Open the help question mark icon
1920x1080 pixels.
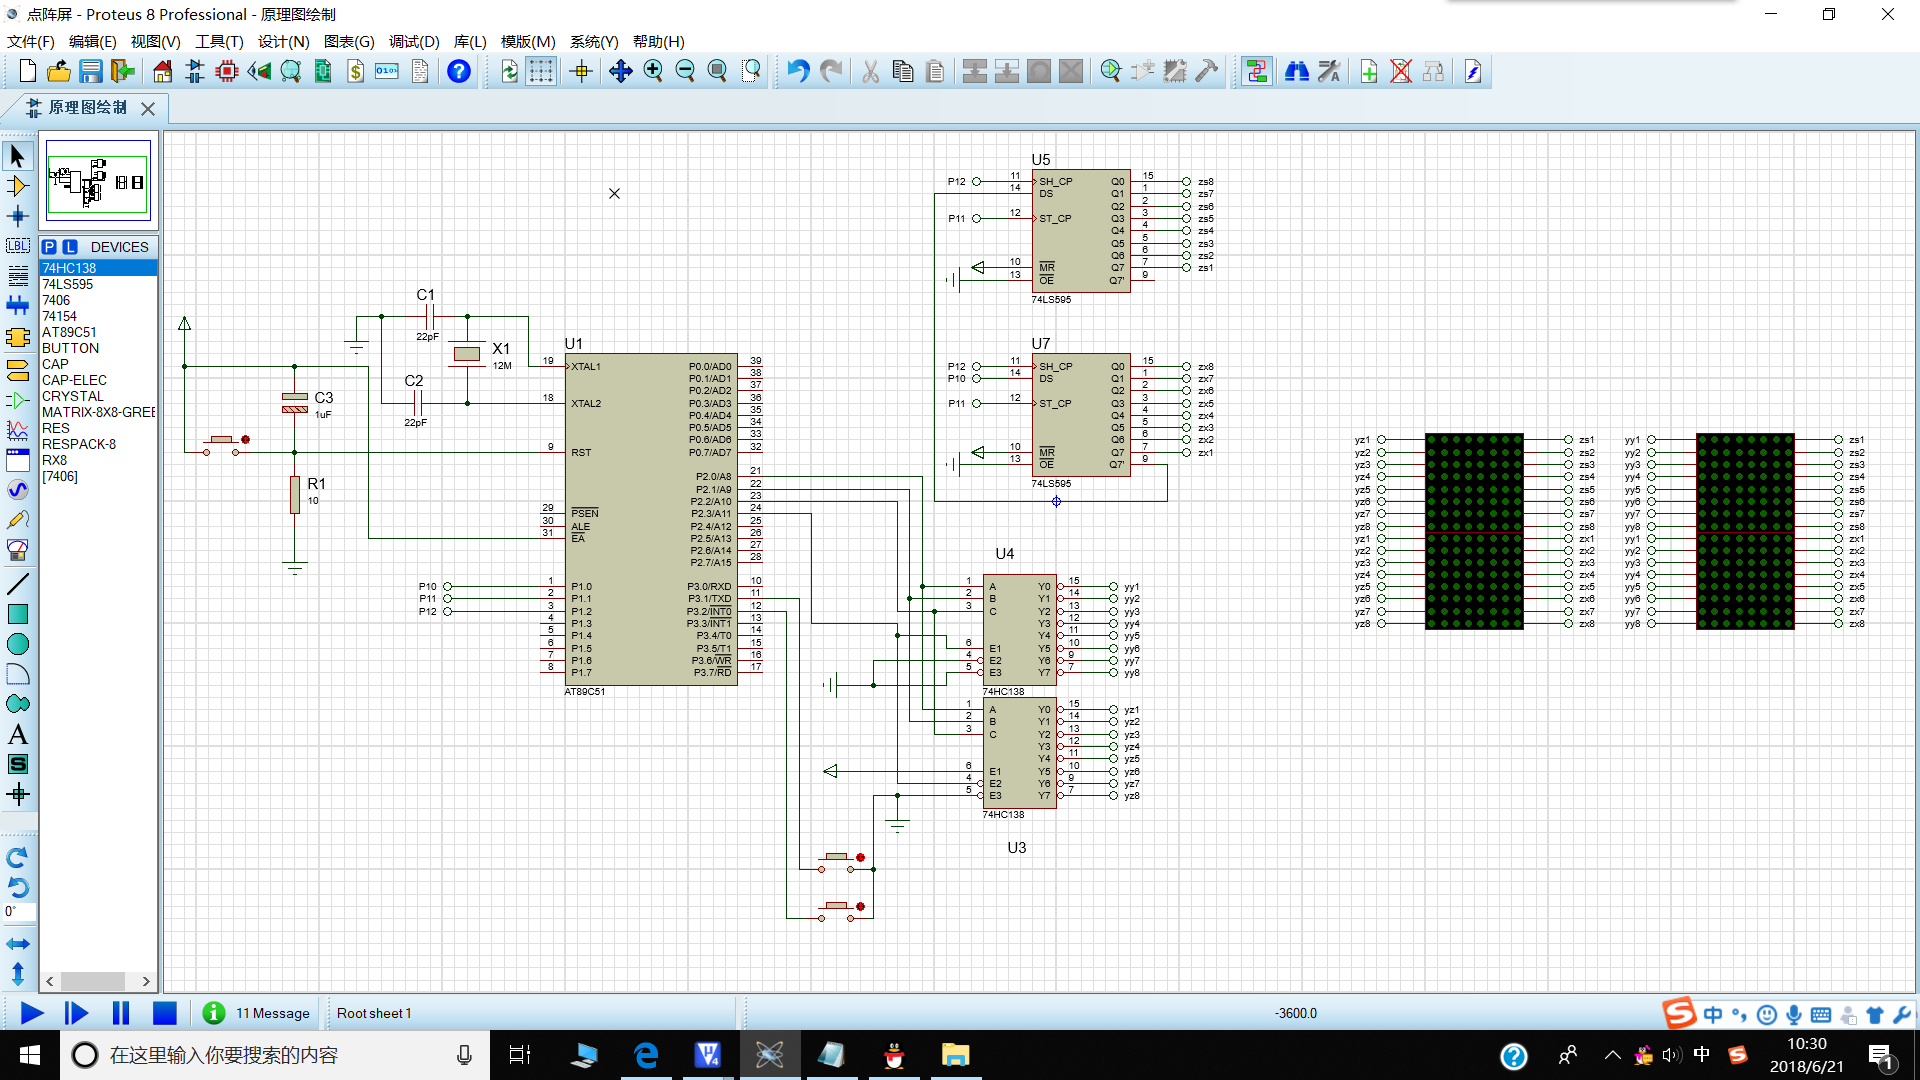tap(459, 71)
